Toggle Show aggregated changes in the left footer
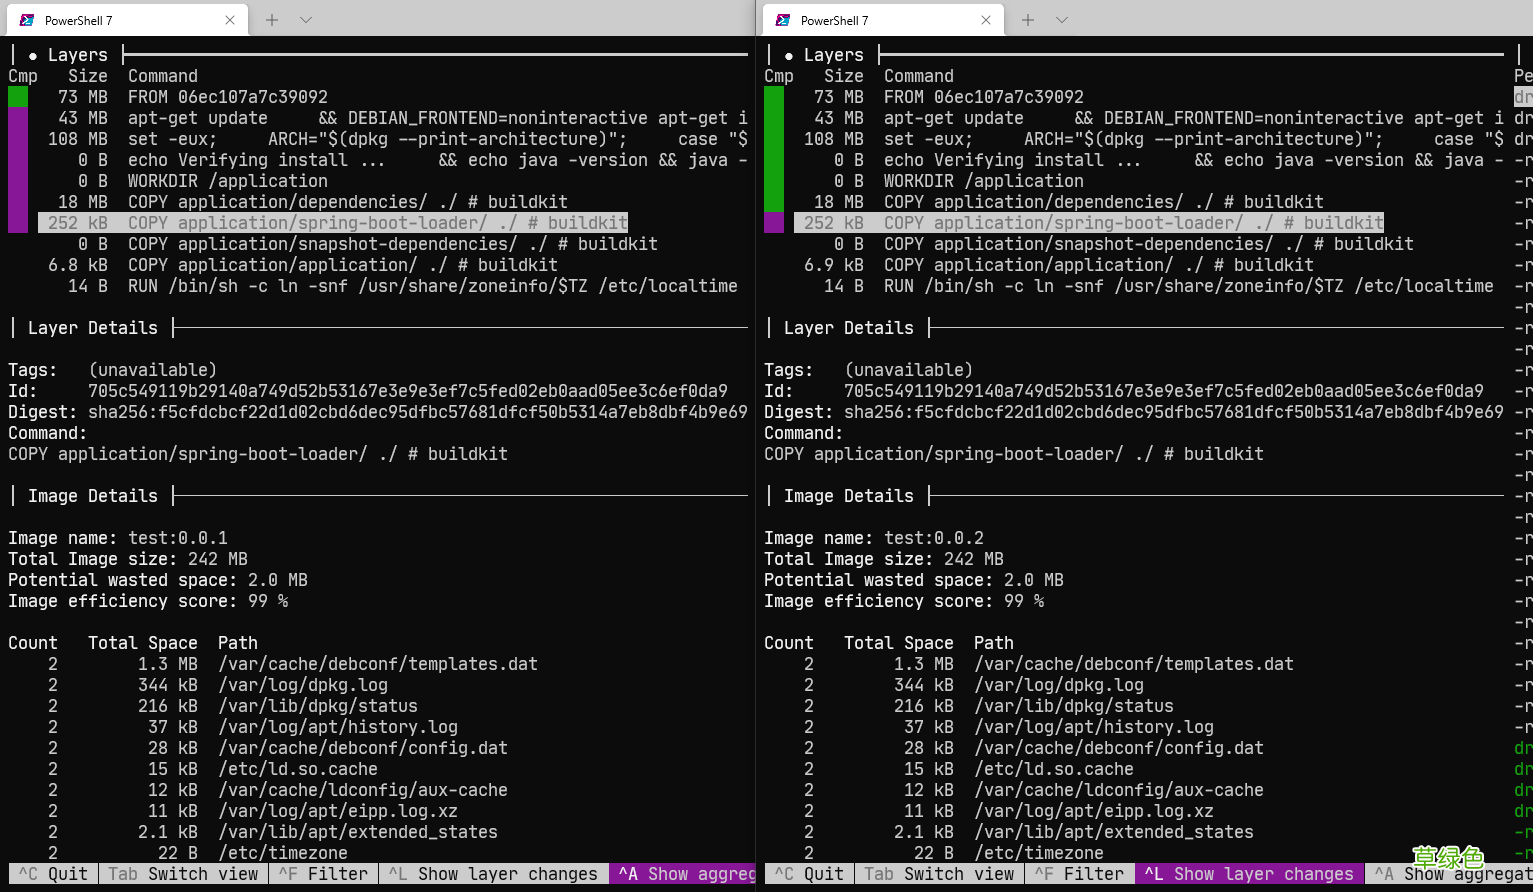Screen dimensions: 1533x892 [x=684, y=874]
